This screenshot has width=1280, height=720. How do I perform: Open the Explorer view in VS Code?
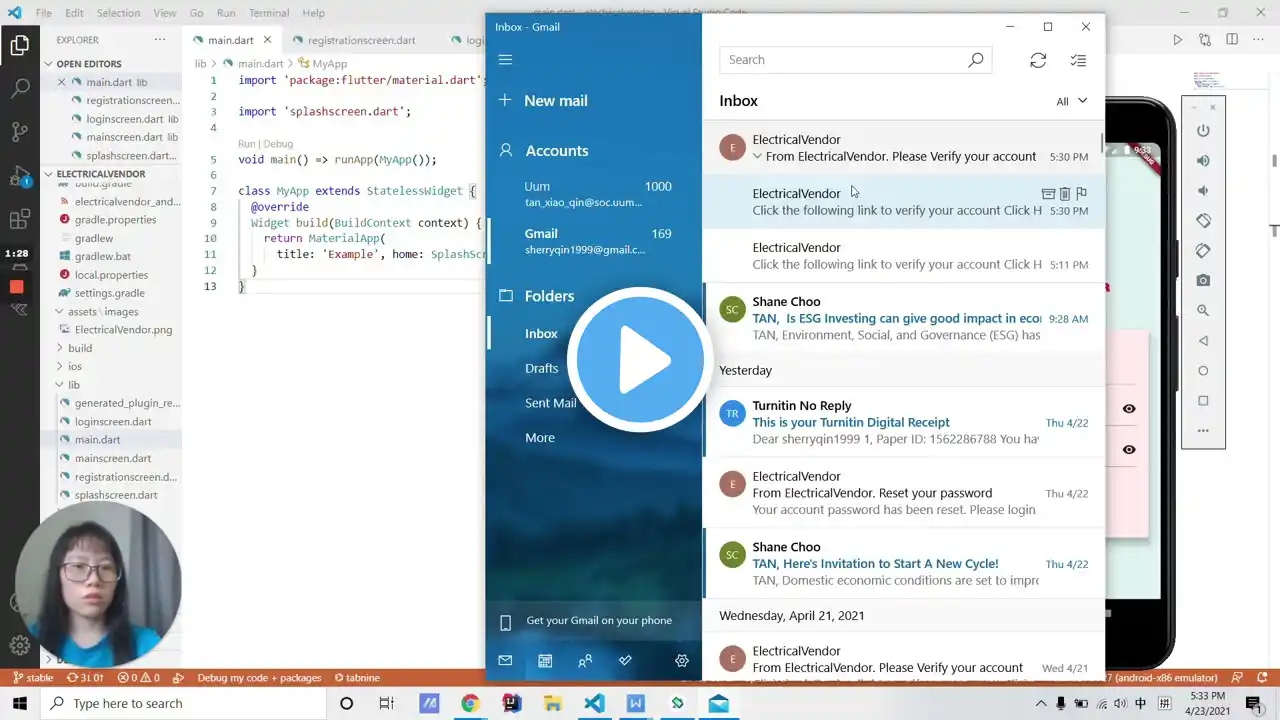[19, 44]
